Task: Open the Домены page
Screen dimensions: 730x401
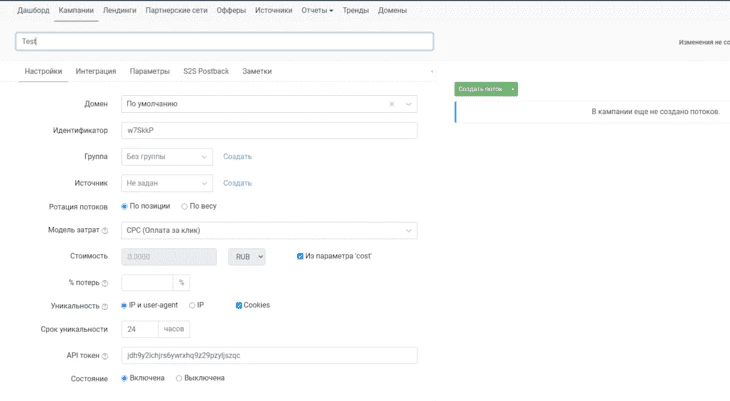Action: pos(392,10)
